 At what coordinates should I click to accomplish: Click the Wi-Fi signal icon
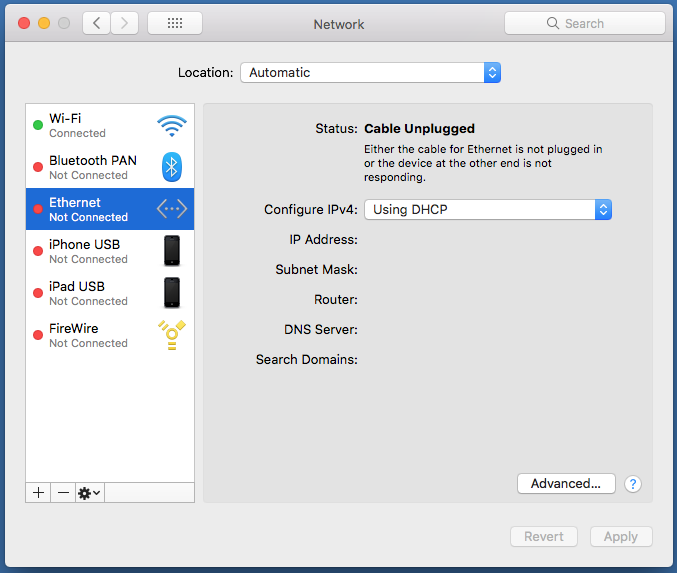pyautogui.click(x=172, y=126)
